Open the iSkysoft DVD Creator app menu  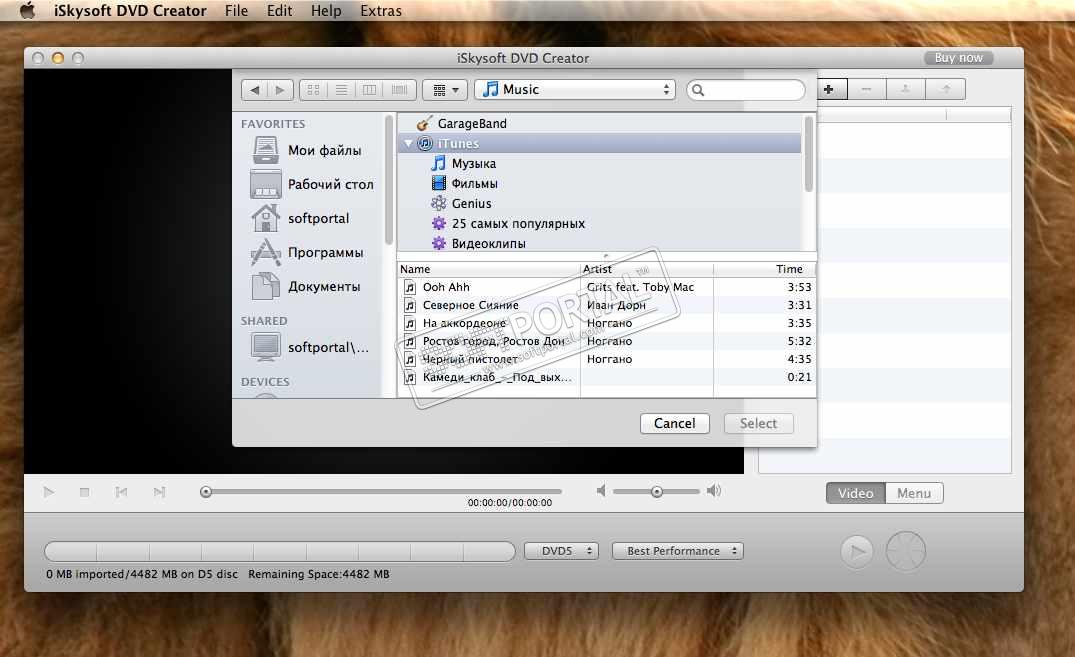point(130,10)
